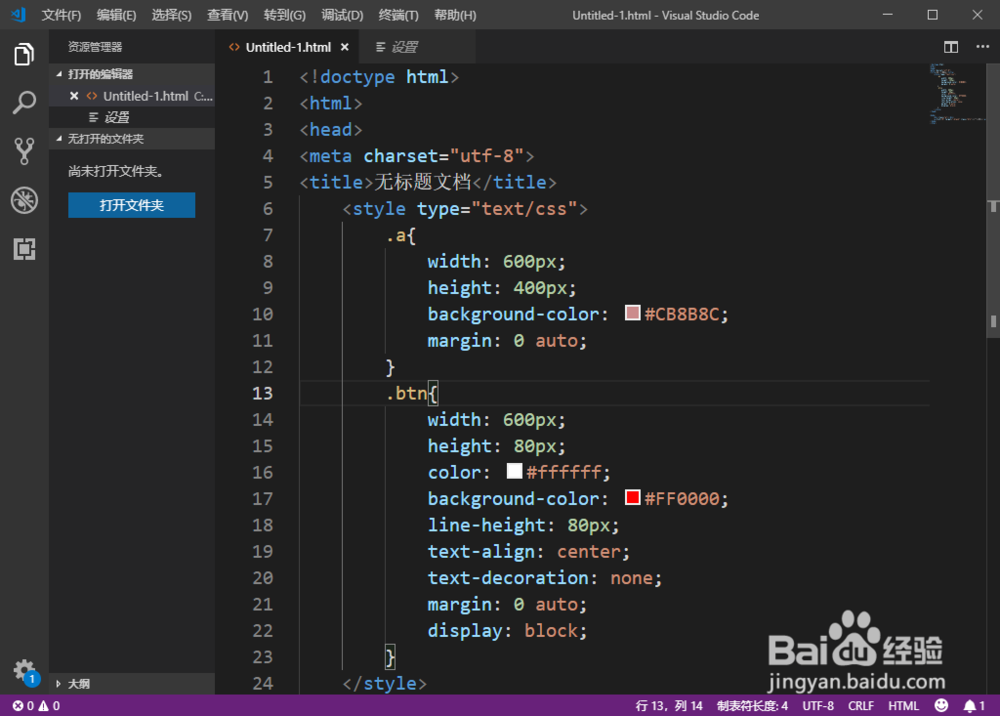Close Untitled-1.html in open editors list
The width and height of the screenshot is (1000, 716).
[74, 96]
